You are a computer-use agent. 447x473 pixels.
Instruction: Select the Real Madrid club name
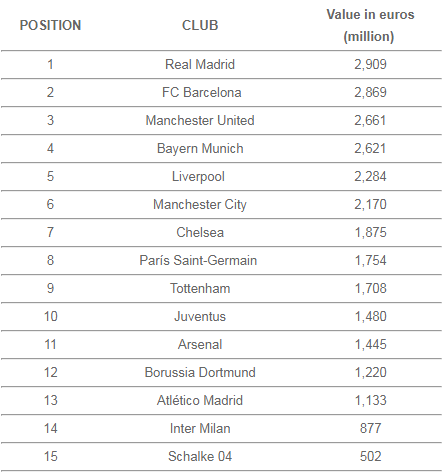click(x=200, y=64)
